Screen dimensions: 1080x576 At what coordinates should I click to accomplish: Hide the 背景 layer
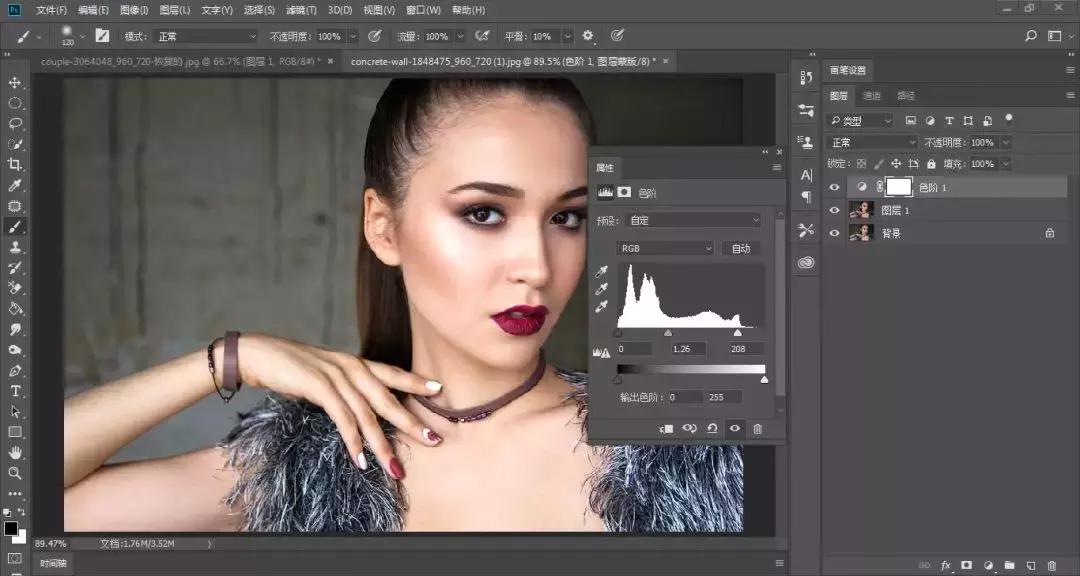click(835, 233)
